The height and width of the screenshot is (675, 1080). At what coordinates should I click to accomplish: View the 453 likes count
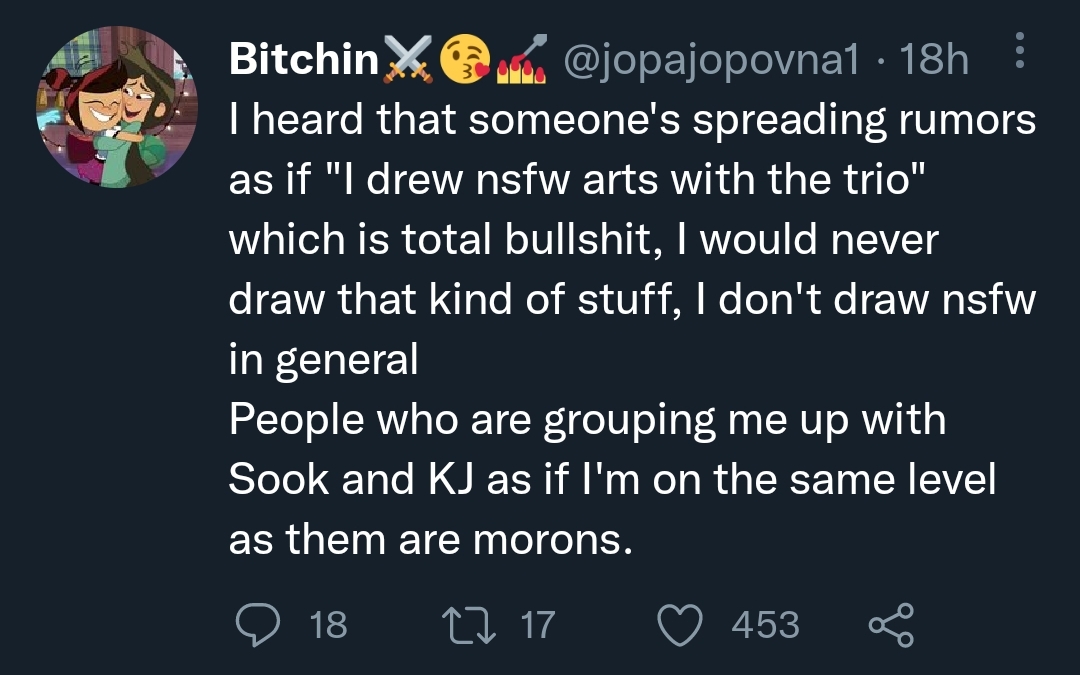tap(765, 625)
